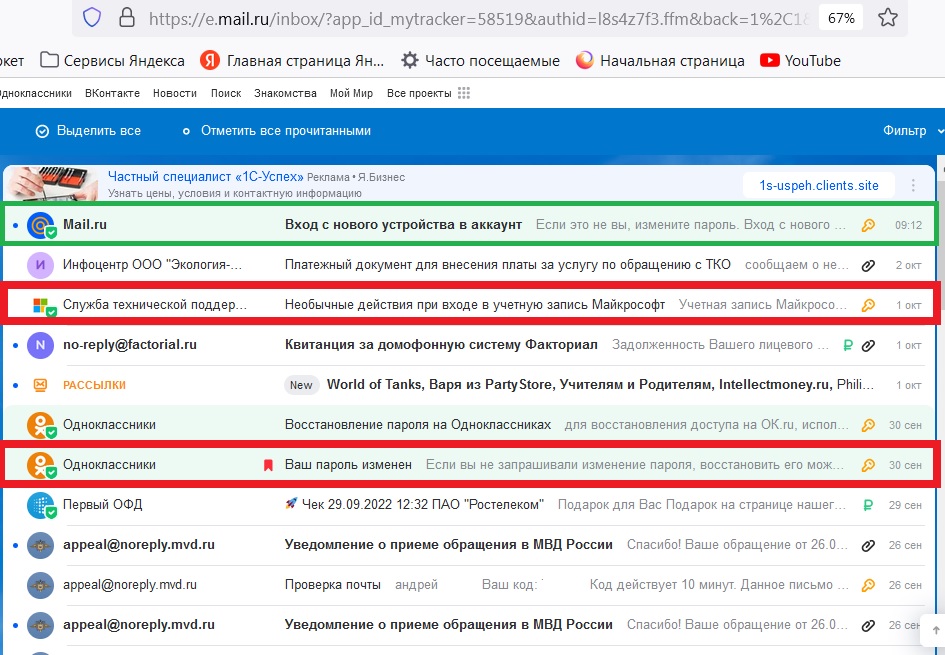This screenshot has width=945, height=655.
Task: Open Поиск in the portal bar
Action: (x=226, y=93)
